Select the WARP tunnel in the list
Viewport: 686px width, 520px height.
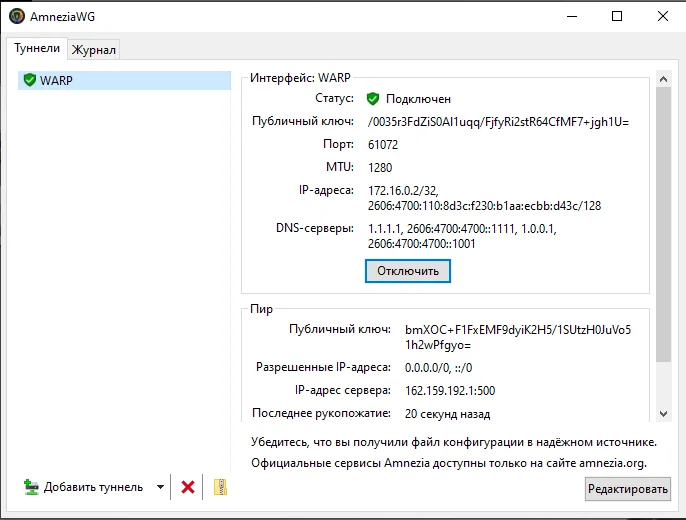(x=124, y=80)
